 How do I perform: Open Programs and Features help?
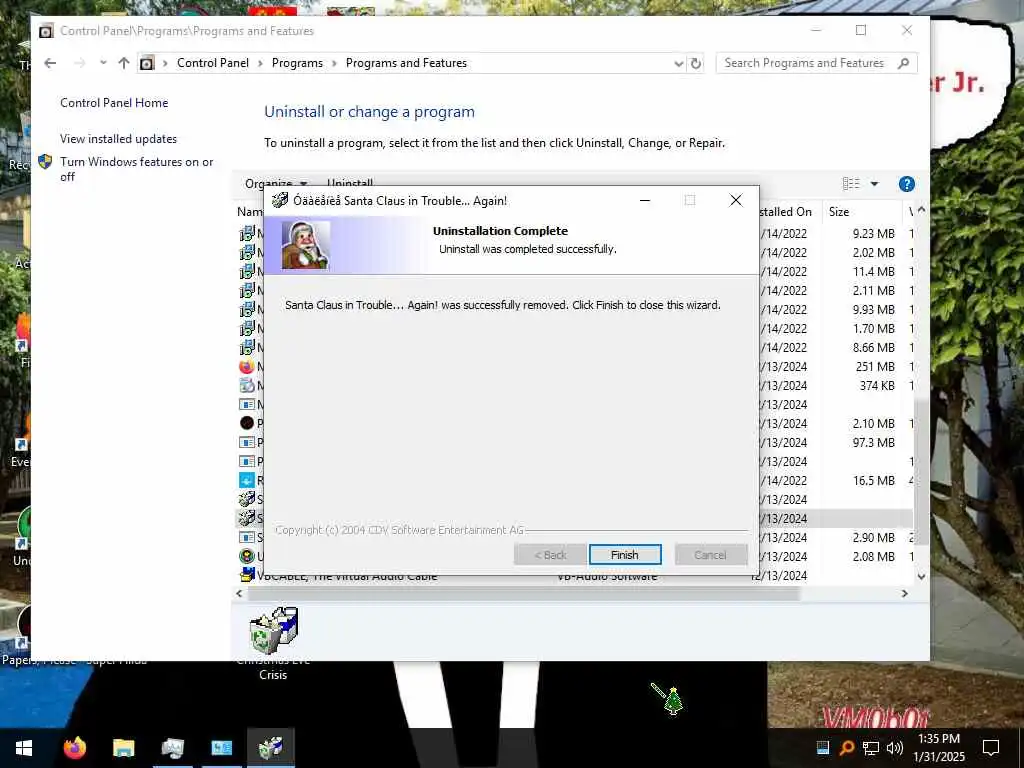click(906, 184)
